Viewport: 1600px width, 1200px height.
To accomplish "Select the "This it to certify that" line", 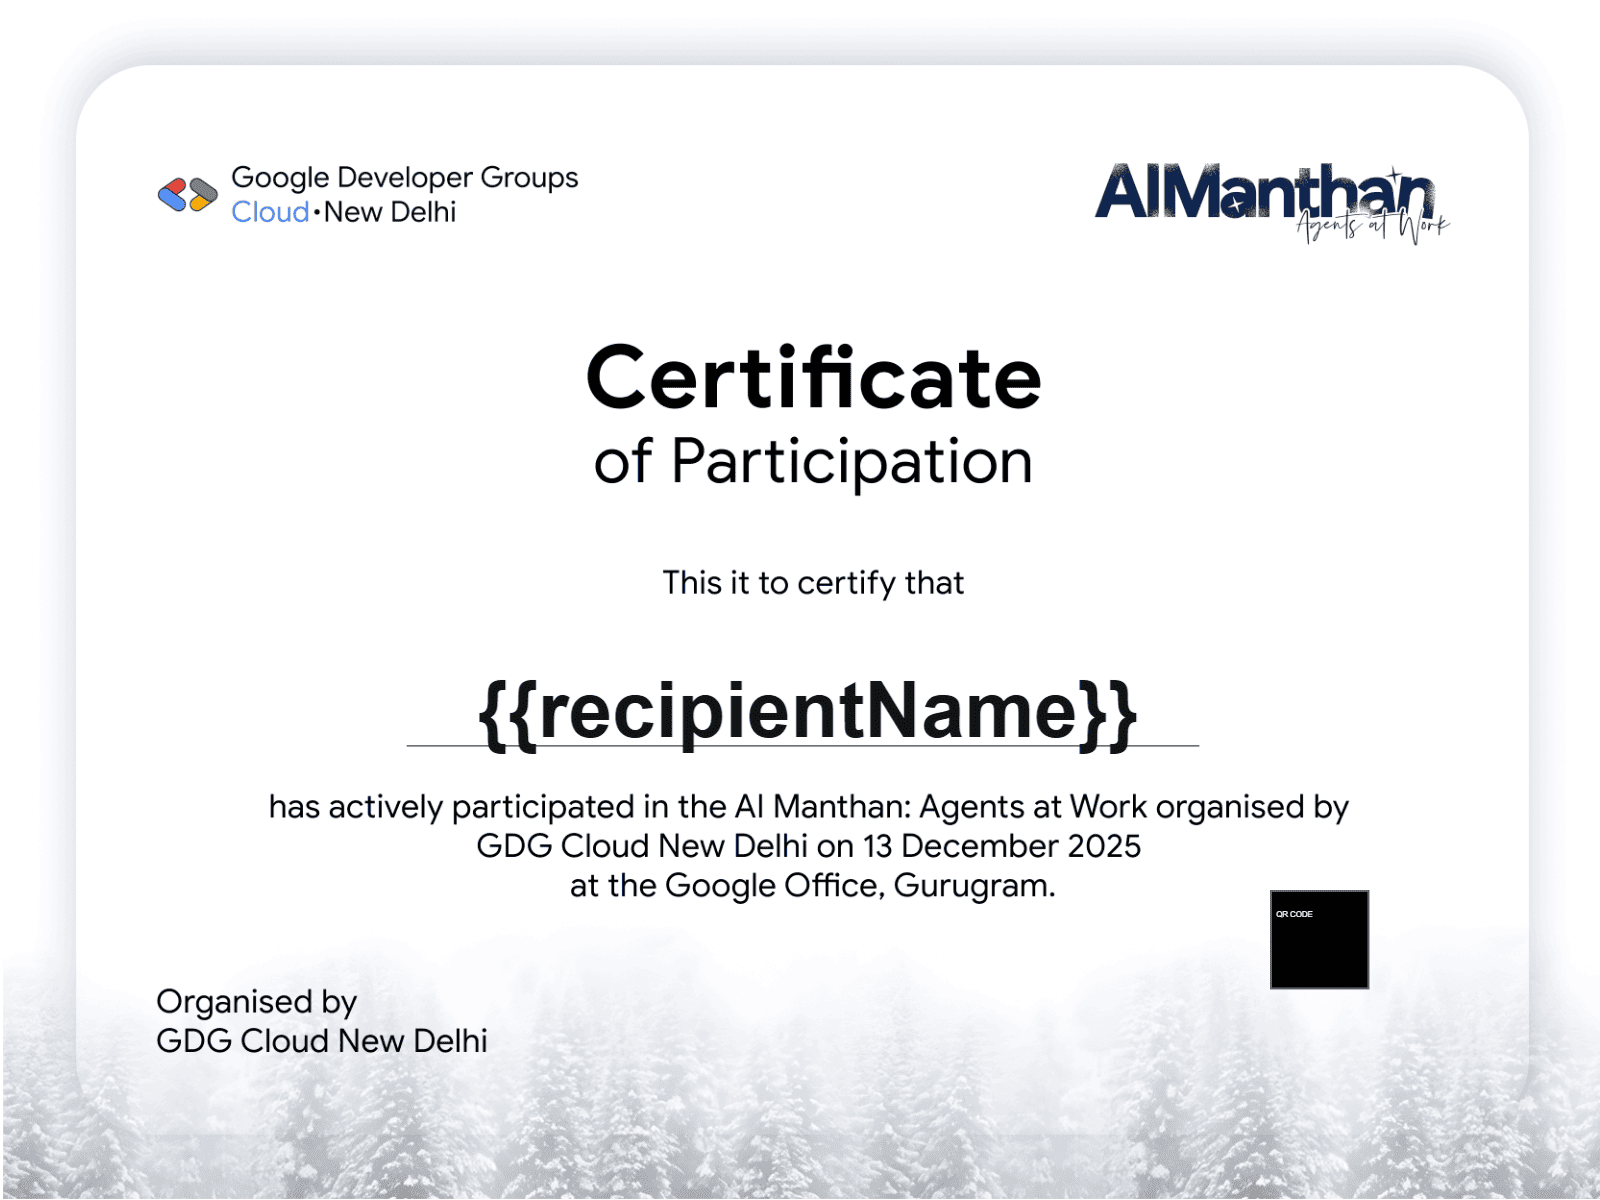I will pyautogui.click(x=813, y=583).
